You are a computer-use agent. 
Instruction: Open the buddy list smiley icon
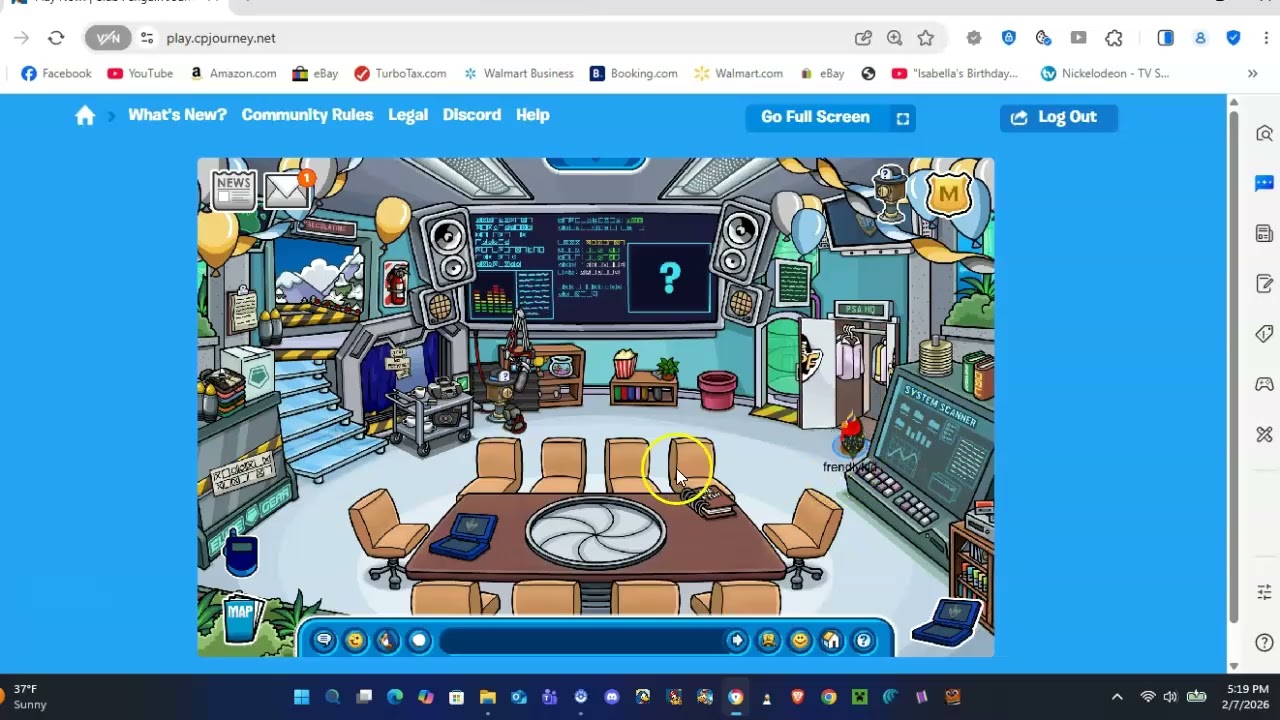coord(800,641)
